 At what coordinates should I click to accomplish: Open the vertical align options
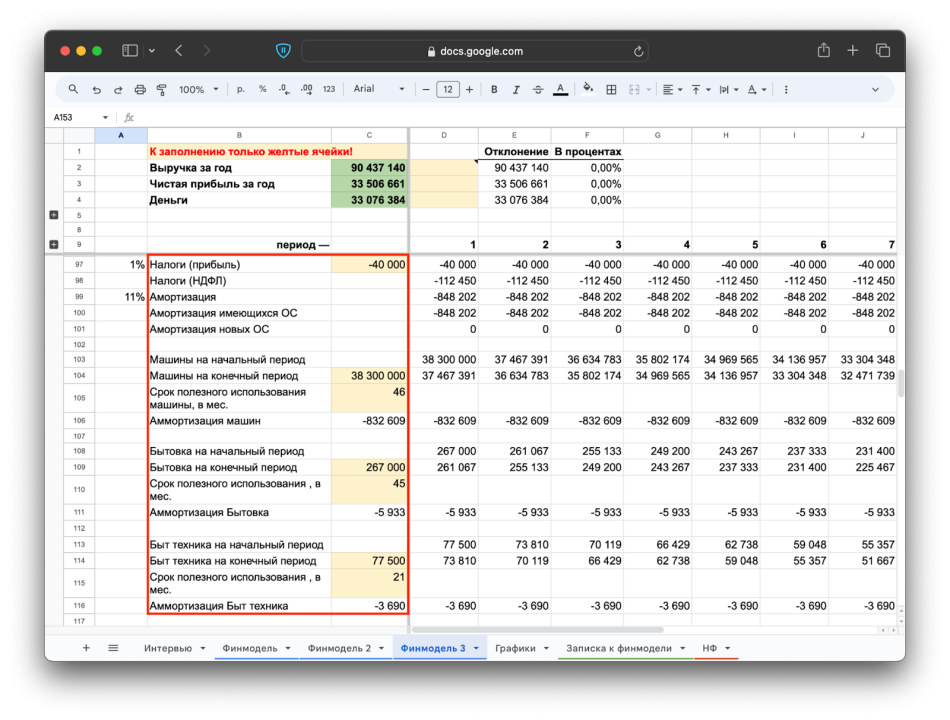click(700, 90)
